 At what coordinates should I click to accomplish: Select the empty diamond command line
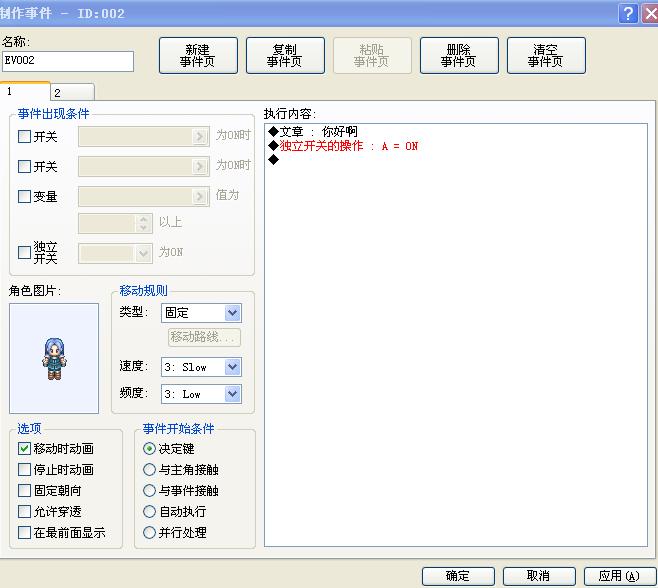(x=456, y=159)
